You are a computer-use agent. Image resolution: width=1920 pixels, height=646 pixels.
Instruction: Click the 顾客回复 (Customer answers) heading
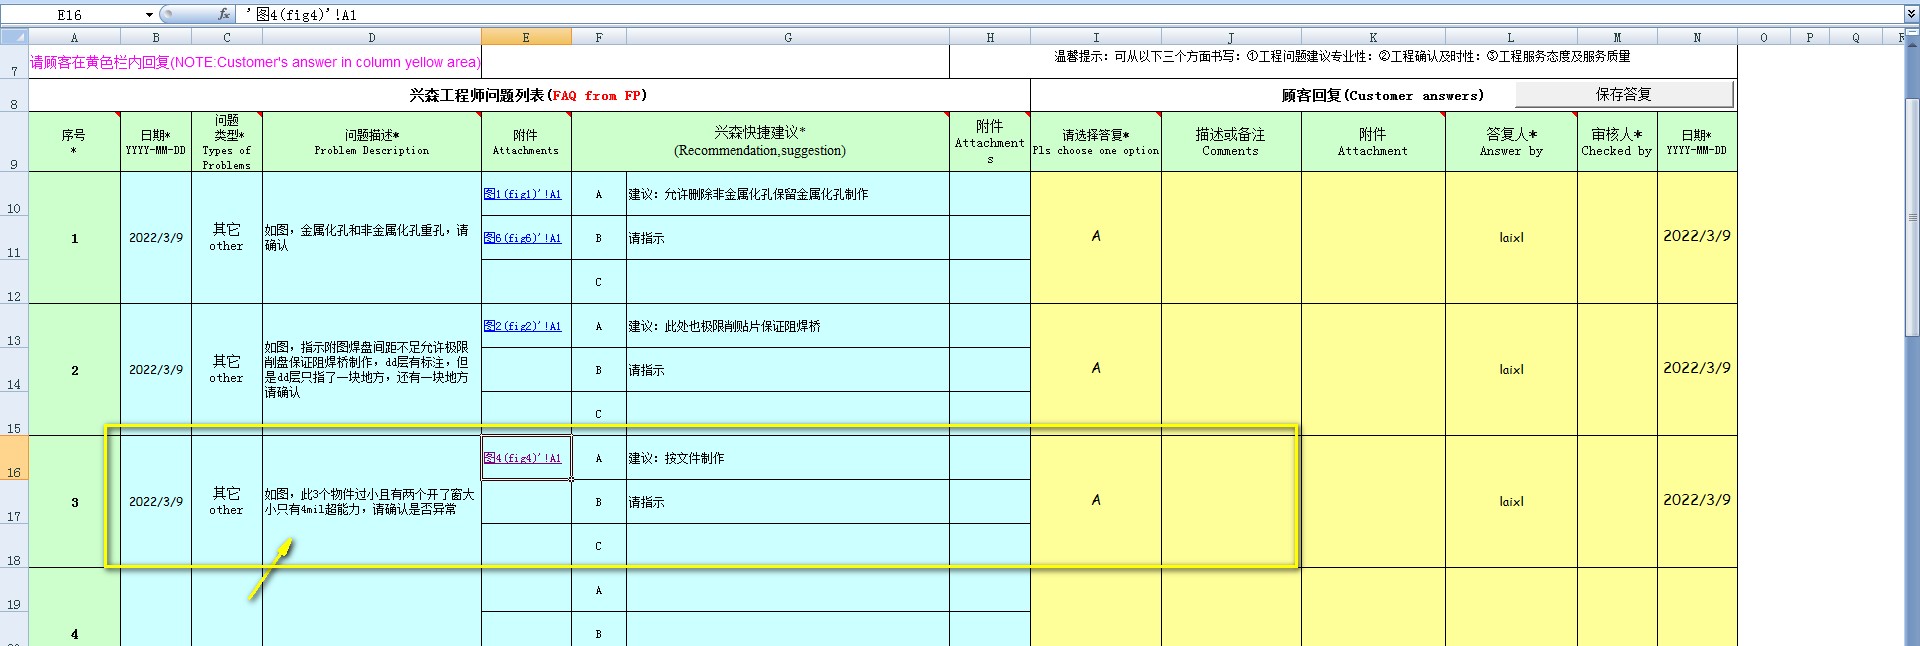pos(1383,96)
